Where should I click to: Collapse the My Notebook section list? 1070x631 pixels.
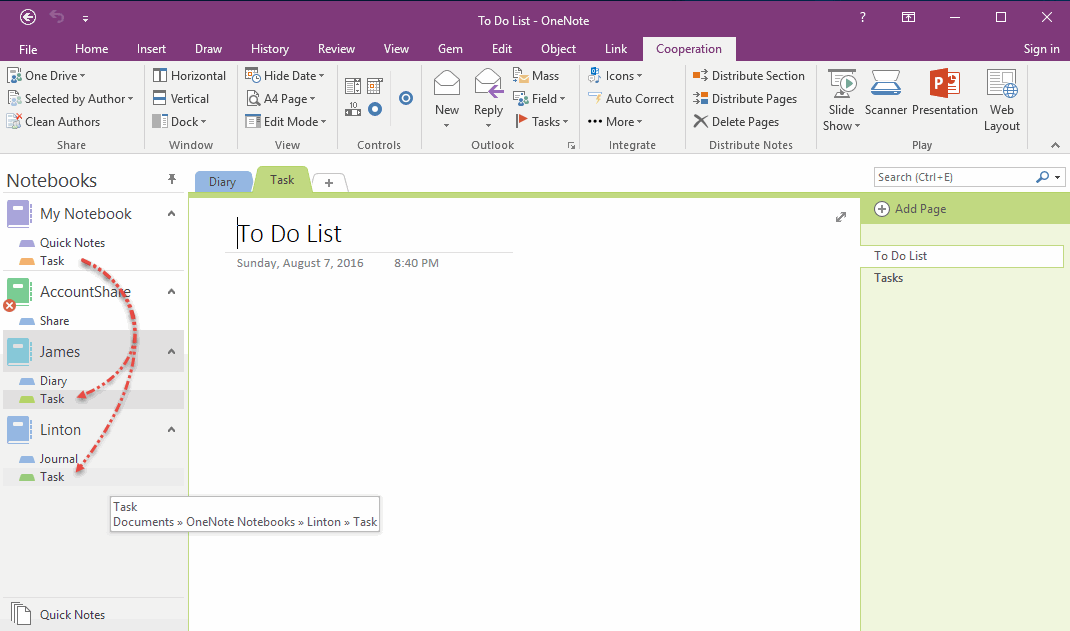point(171,214)
